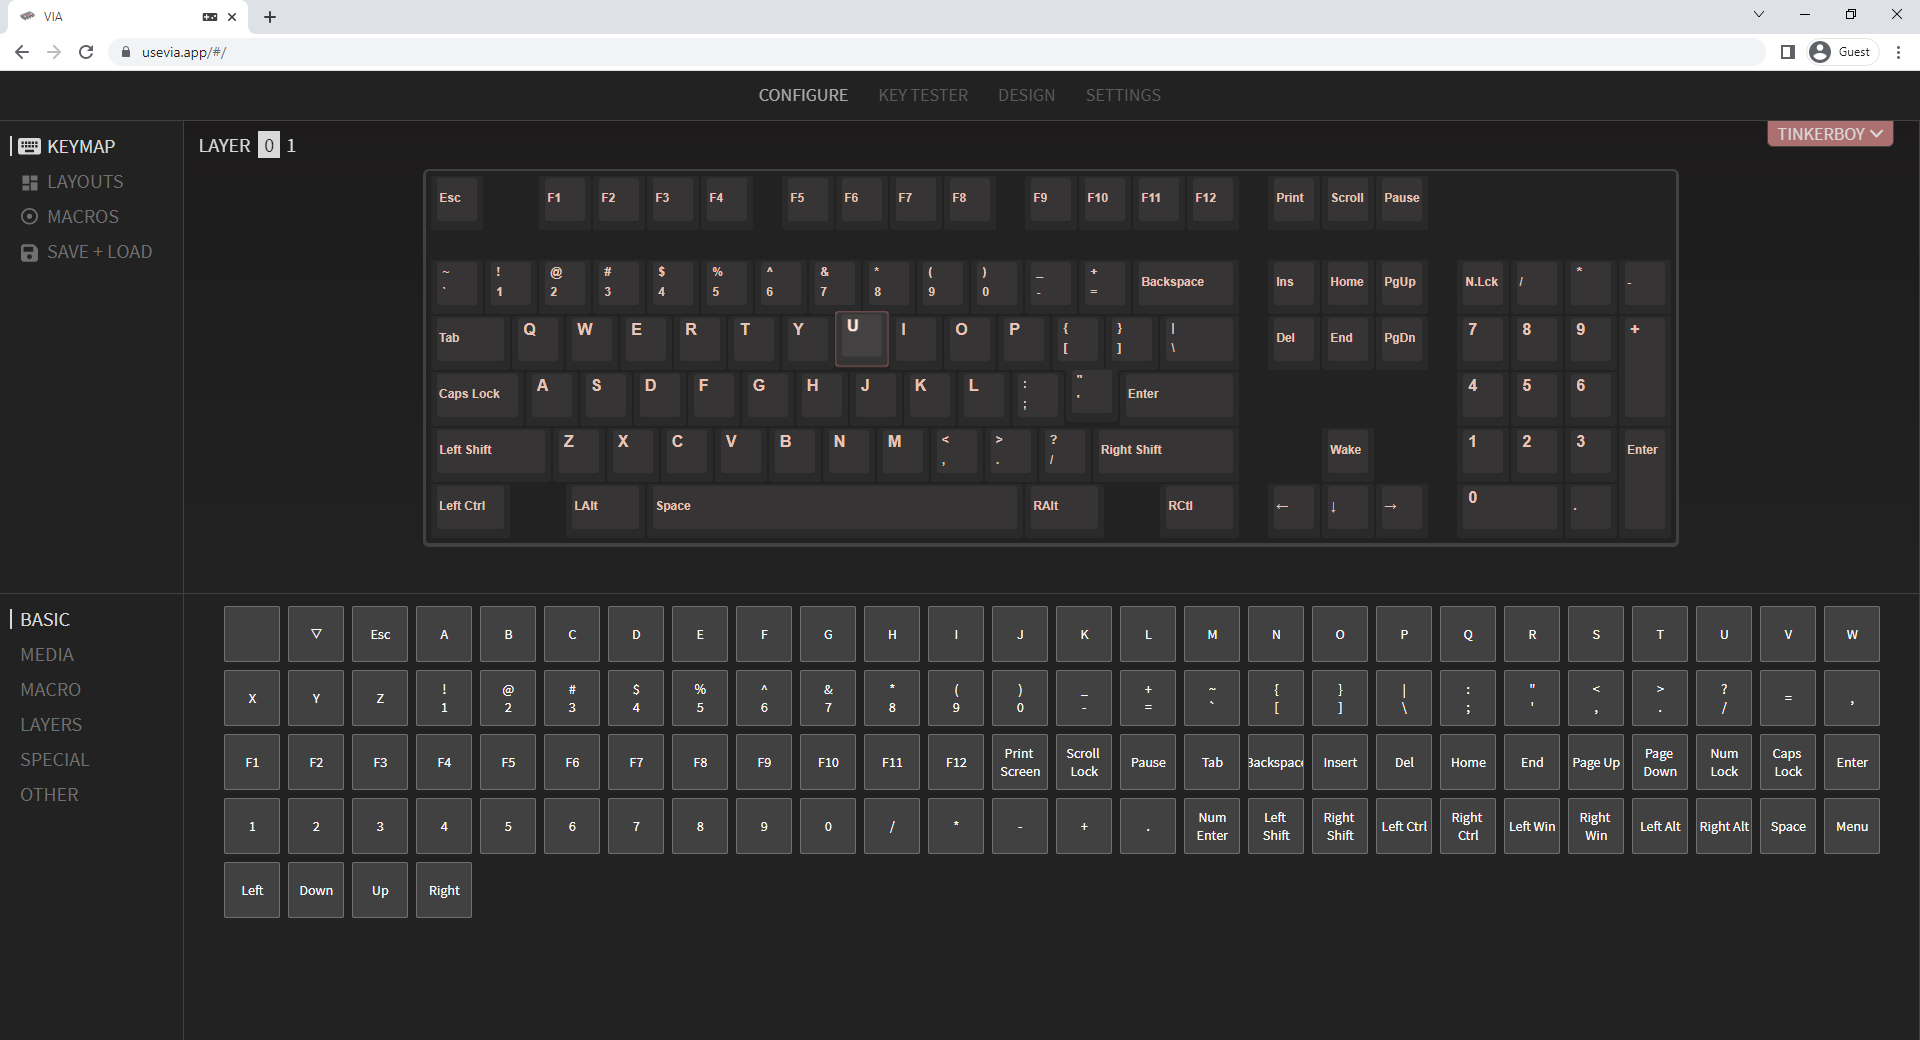Select the MACRO keycode category

pyautogui.click(x=50, y=690)
